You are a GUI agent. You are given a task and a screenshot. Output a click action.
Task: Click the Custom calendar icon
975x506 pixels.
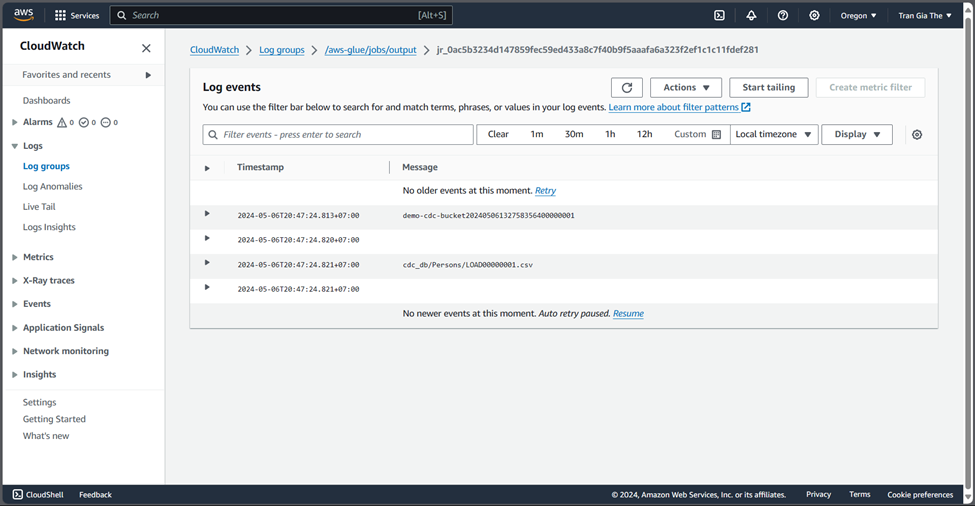716,134
